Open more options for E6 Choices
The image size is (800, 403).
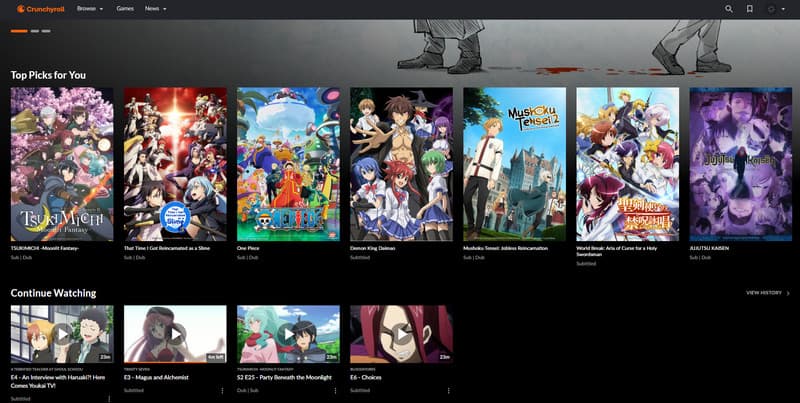pyautogui.click(x=448, y=390)
